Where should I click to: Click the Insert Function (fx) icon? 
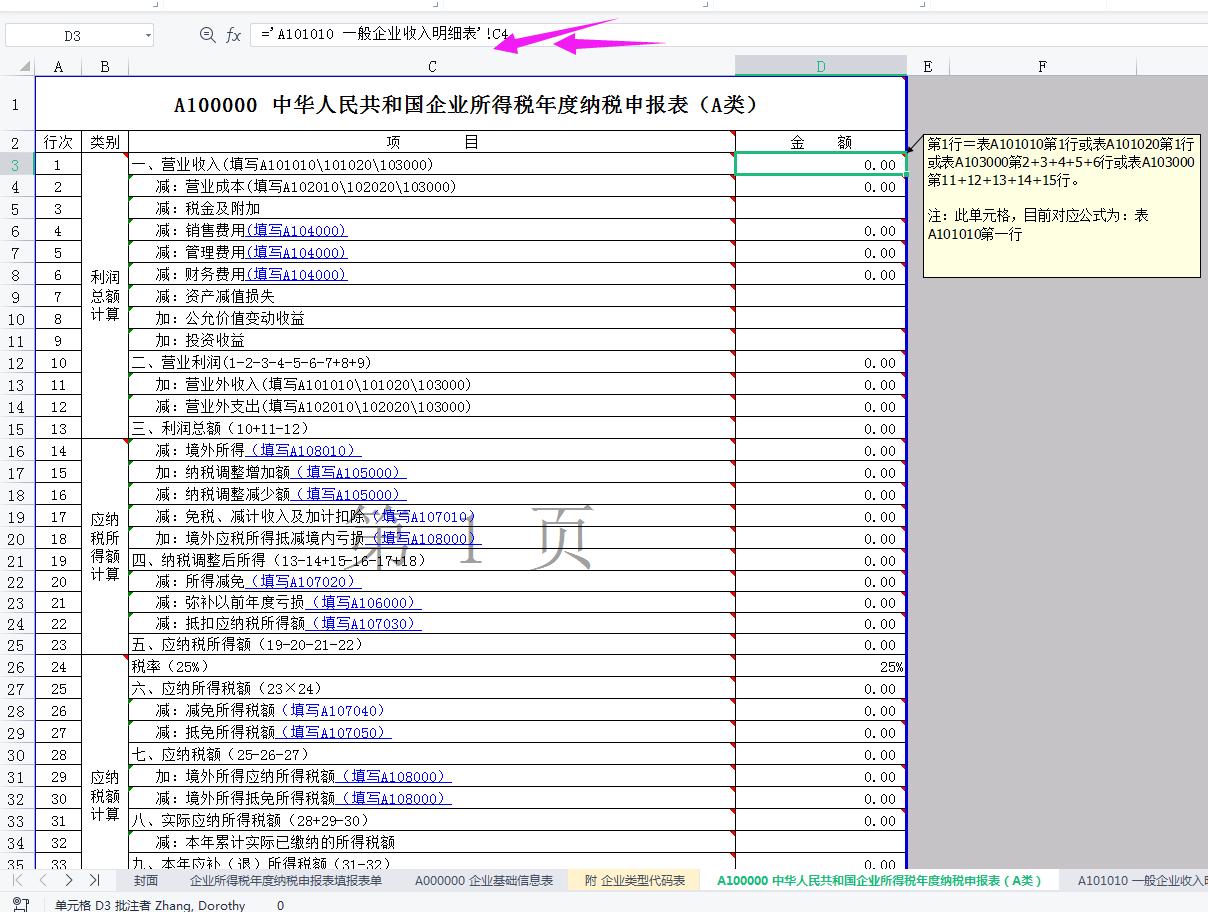(x=233, y=33)
